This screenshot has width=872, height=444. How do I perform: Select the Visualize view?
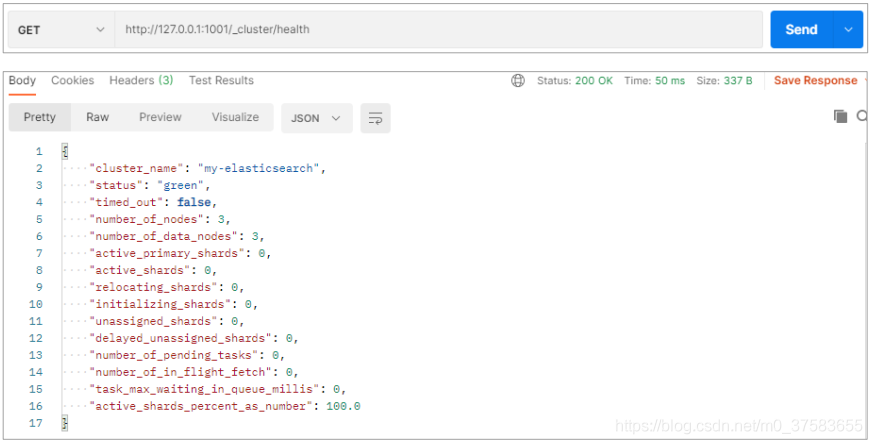click(235, 117)
